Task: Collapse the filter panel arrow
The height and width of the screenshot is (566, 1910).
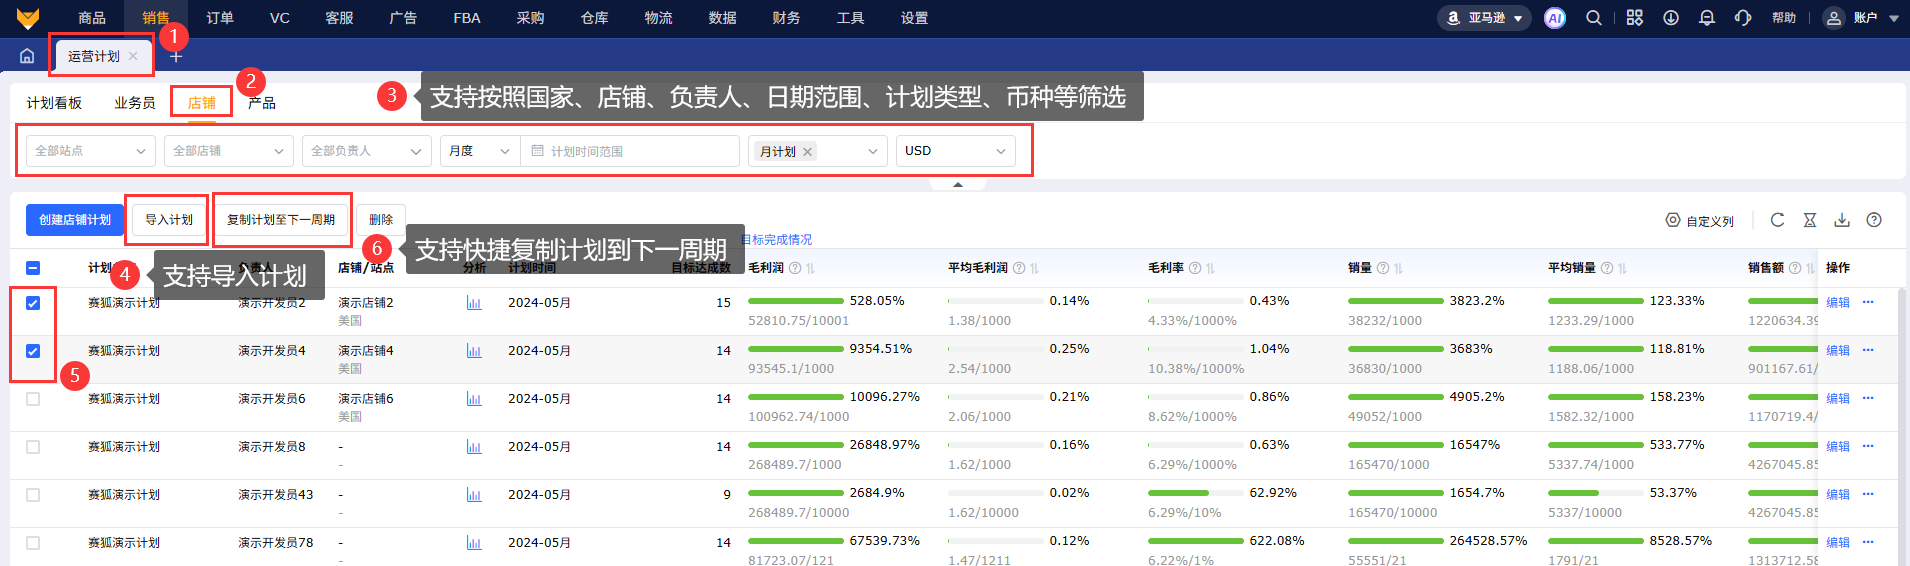Action: (x=957, y=185)
